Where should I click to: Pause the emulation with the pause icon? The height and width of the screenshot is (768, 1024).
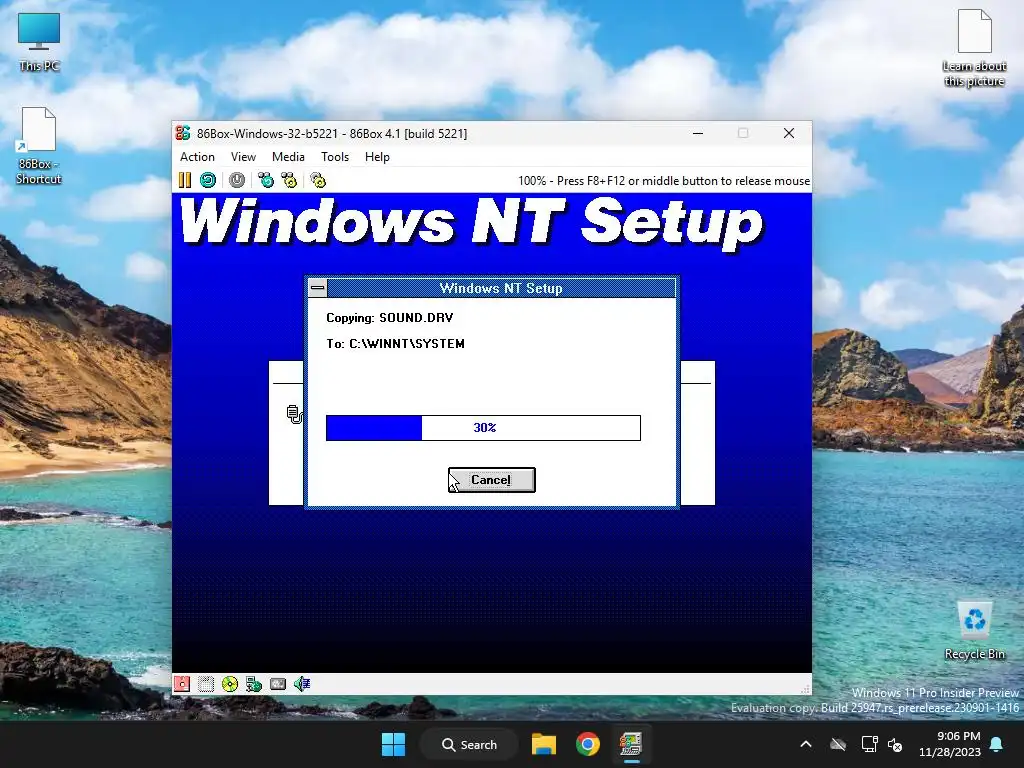click(x=185, y=180)
